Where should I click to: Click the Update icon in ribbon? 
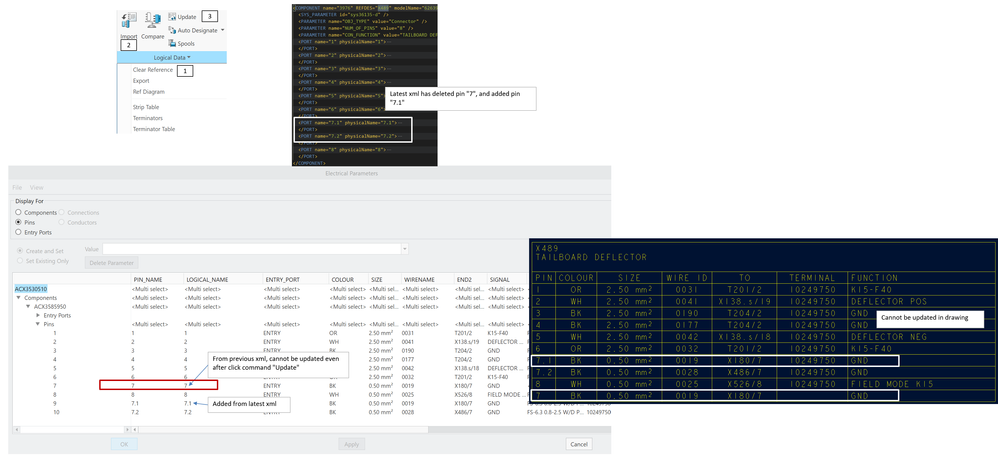(172, 17)
